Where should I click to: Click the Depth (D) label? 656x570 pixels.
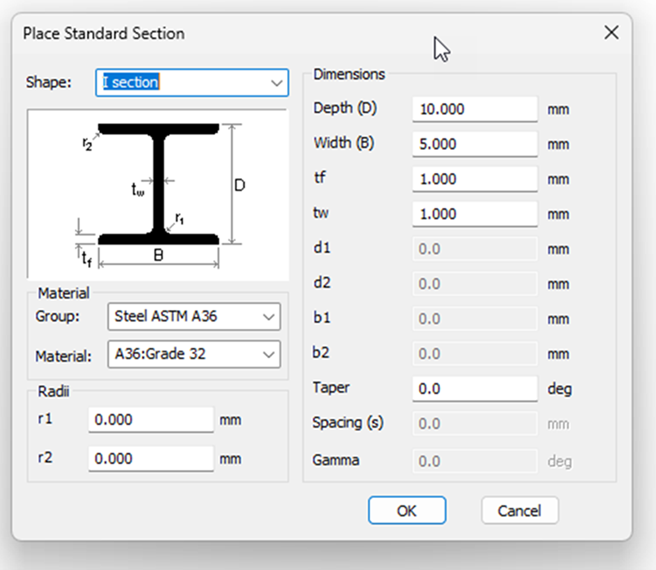(345, 108)
